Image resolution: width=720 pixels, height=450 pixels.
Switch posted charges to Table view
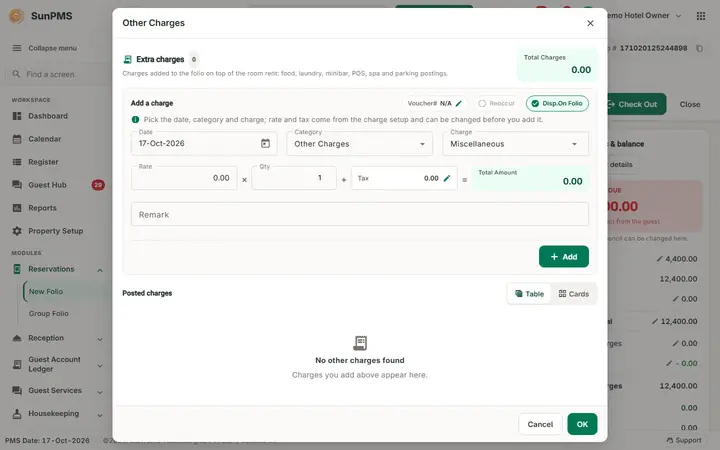coord(529,294)
